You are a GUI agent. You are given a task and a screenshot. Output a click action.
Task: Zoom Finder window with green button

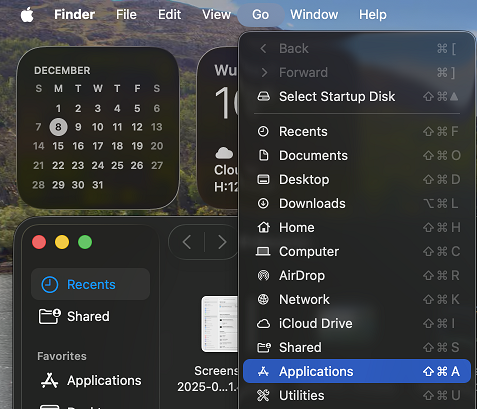(x=85, y=242)
